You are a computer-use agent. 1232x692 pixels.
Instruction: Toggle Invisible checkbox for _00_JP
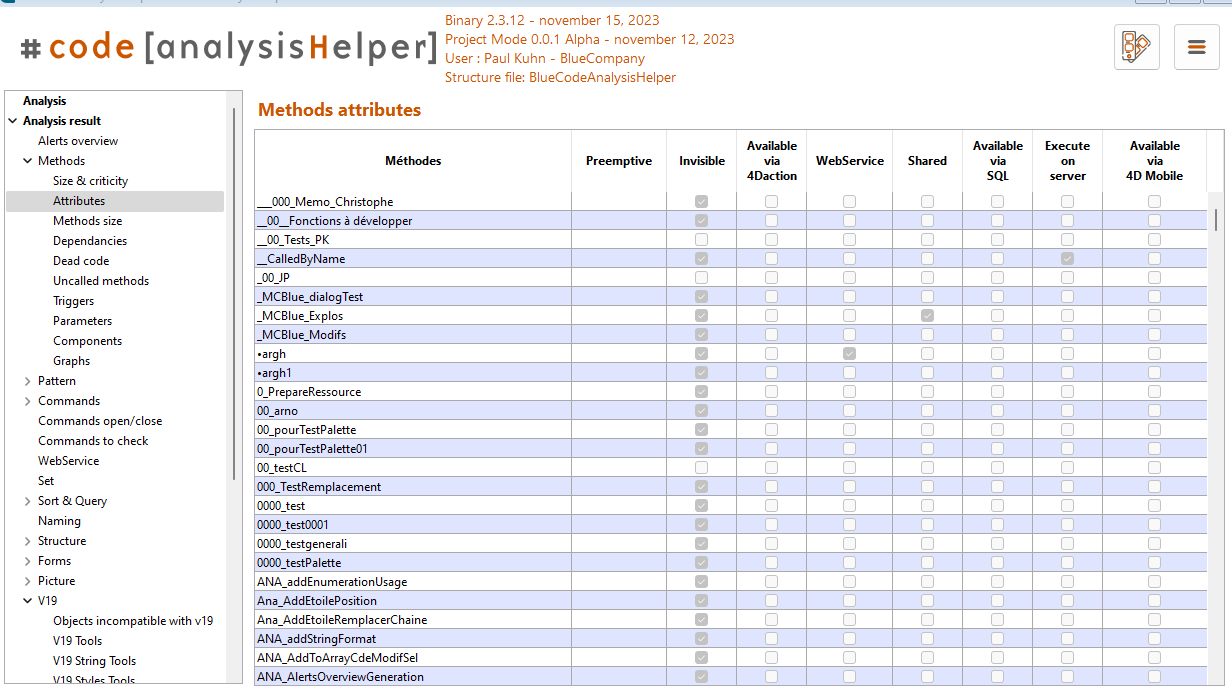coord(701,278)
